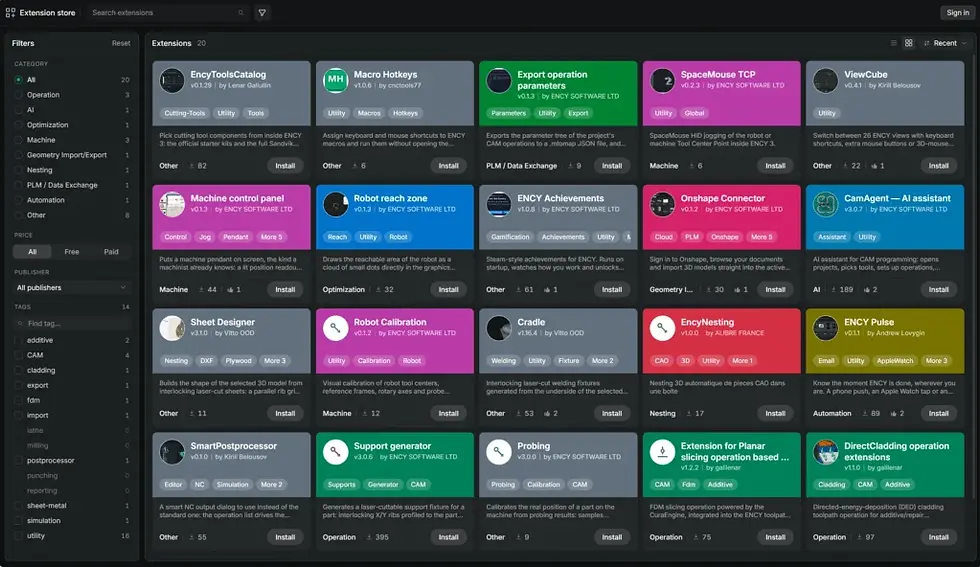Install ViewCube extension
Viewport: 980px width, 567px height.
[938, 166]
